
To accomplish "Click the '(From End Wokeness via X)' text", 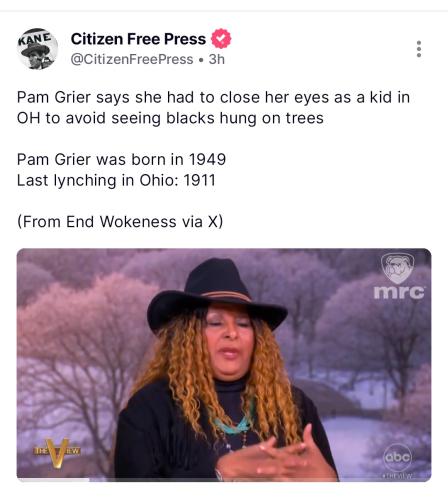I will tap(120, 222).
